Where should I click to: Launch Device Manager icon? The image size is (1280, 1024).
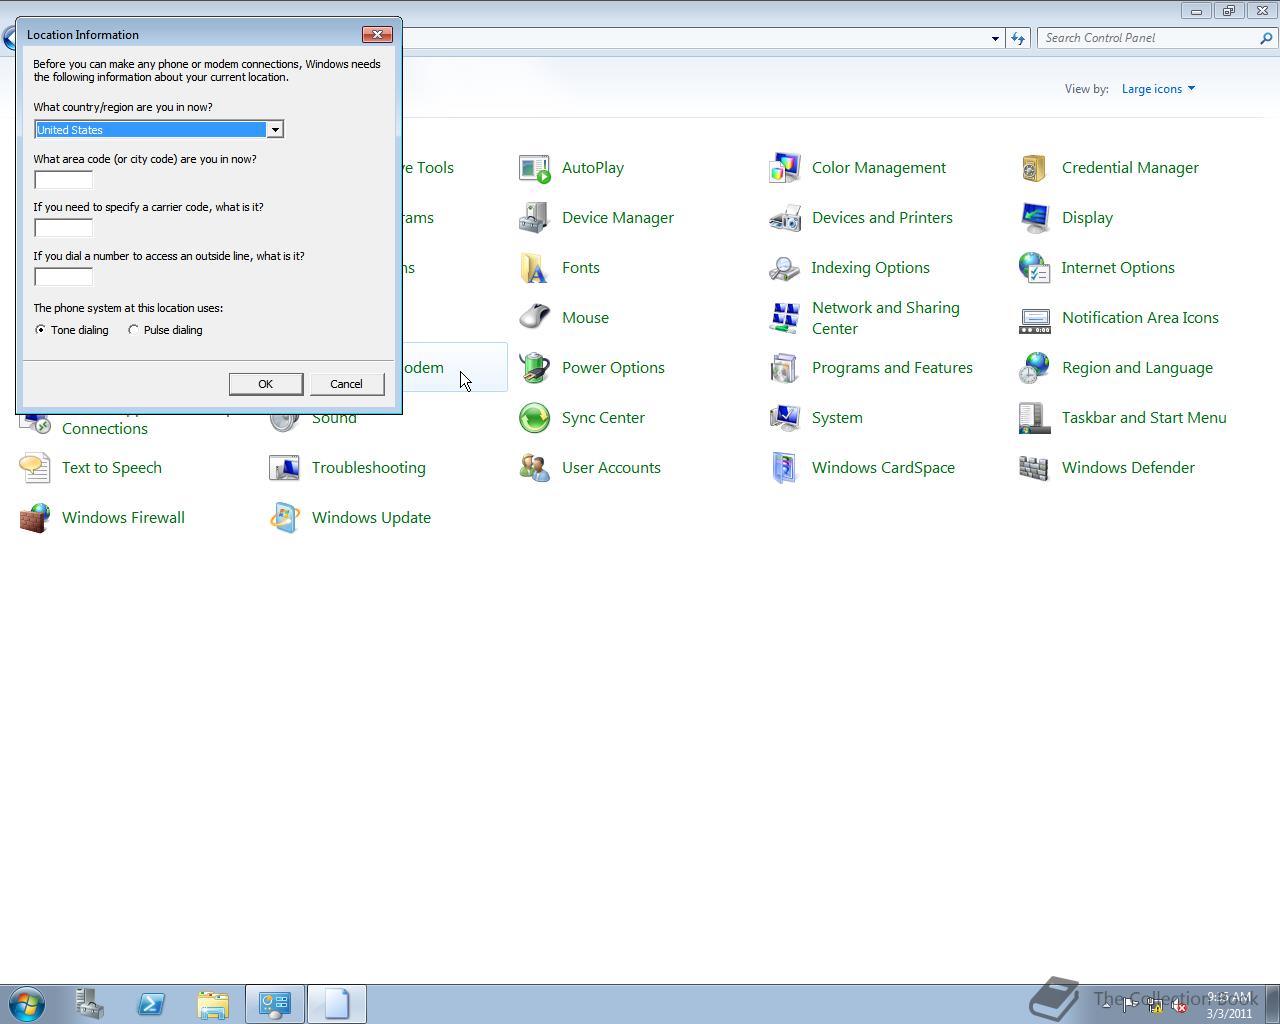(535, 218)
